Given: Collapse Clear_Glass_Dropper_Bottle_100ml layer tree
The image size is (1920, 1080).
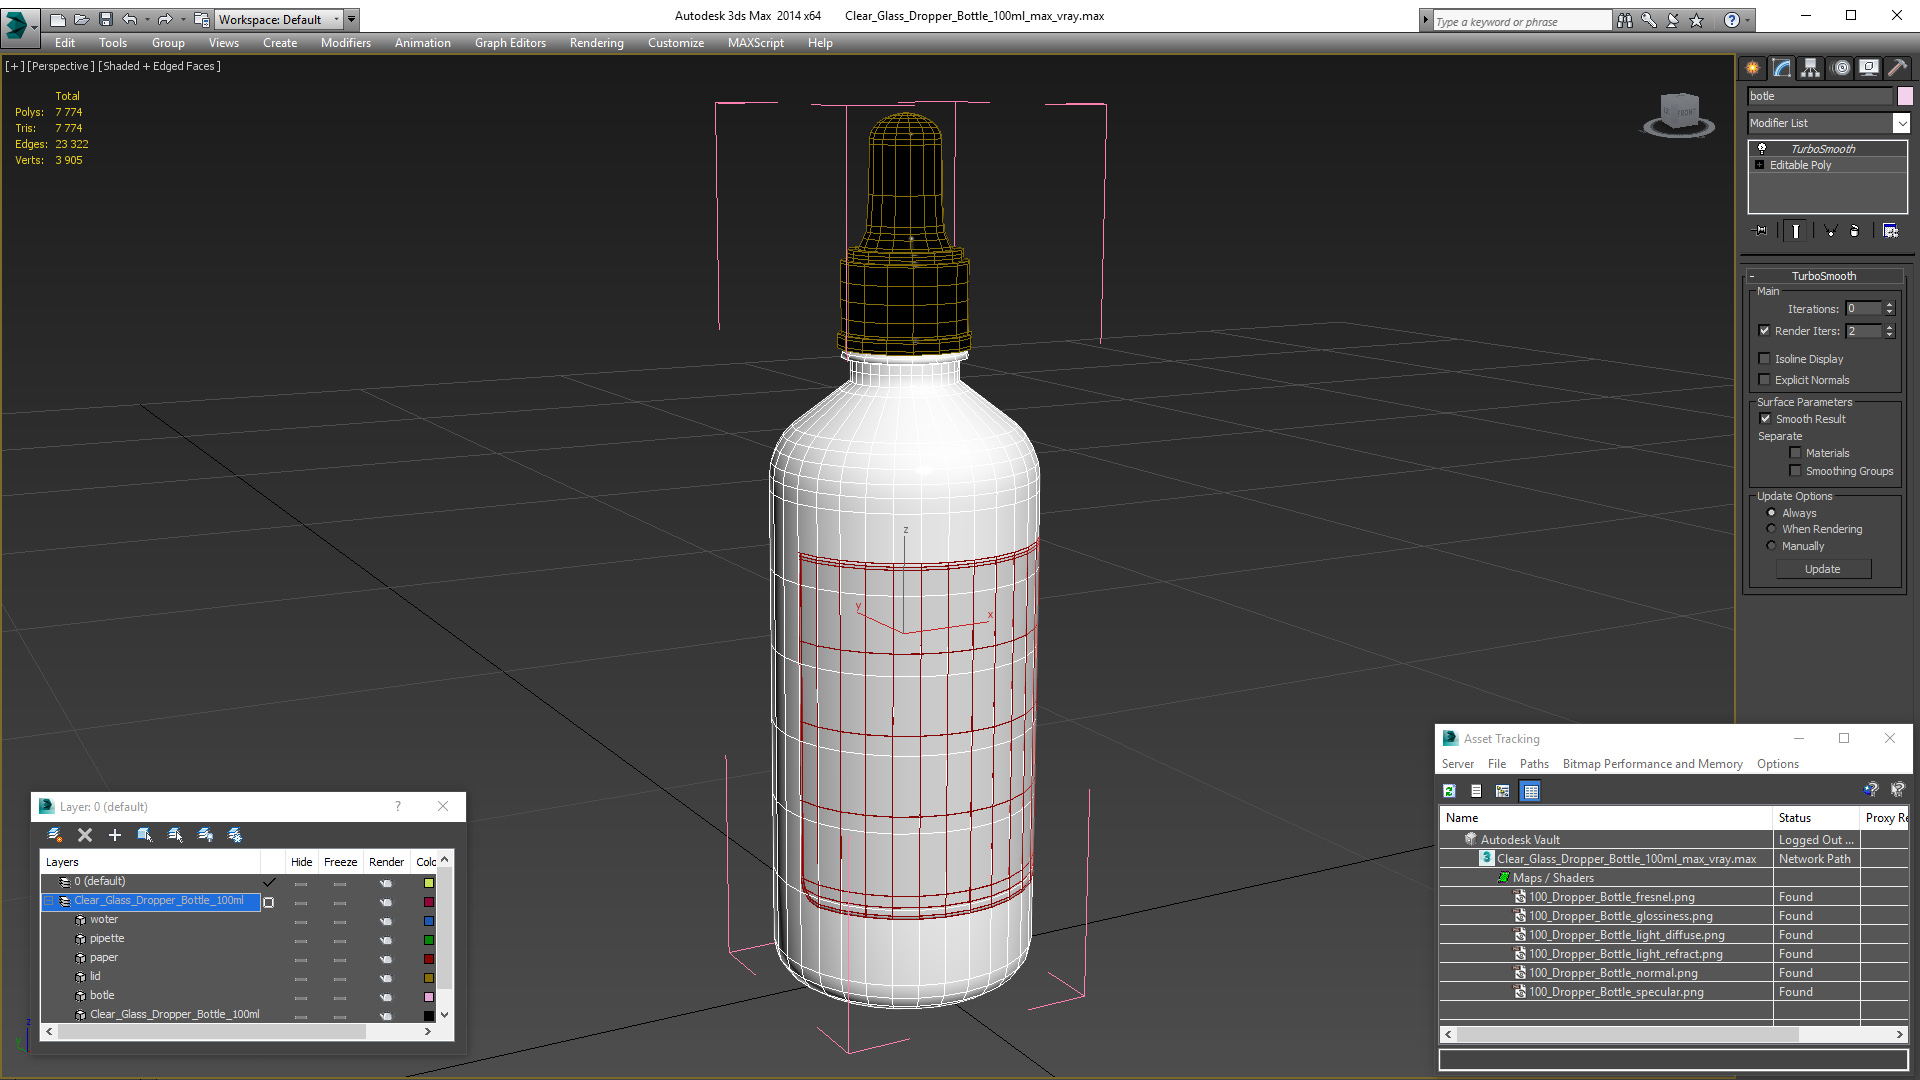Looking at the screenshot, I should pyautogui.click(x=48, y=901).
